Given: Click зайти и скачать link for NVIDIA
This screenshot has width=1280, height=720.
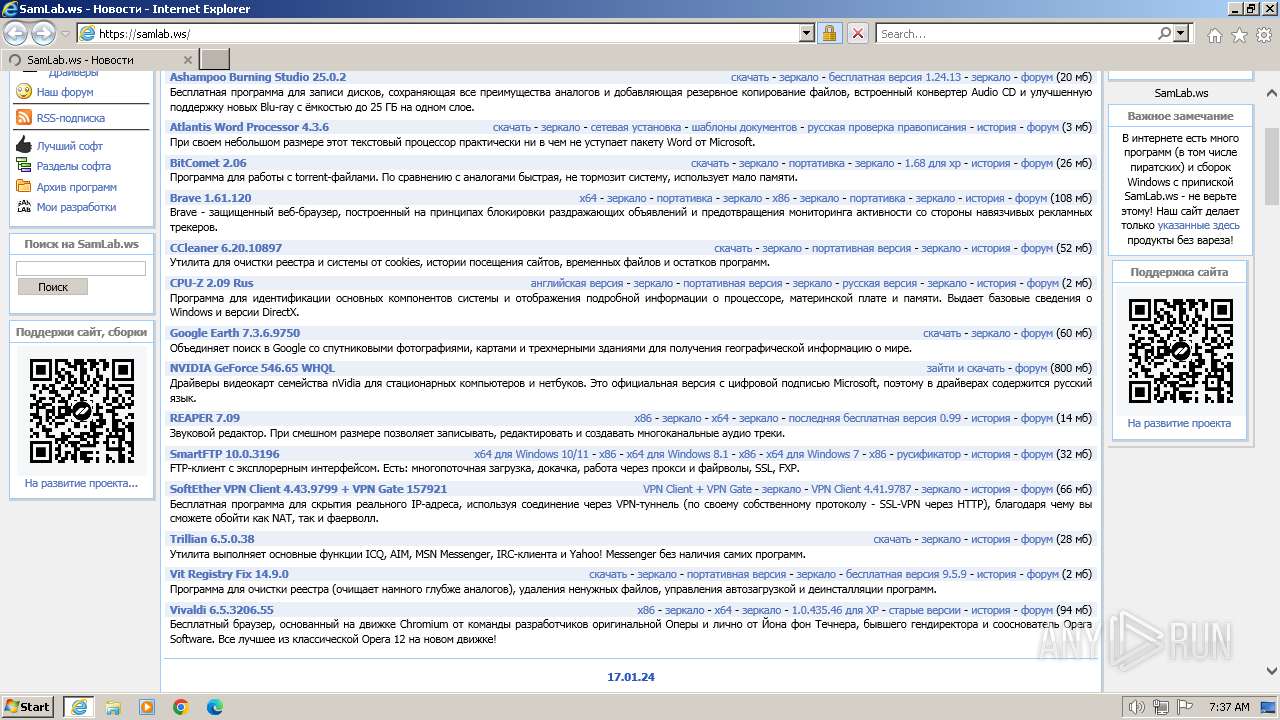Looking at the screenshot, I should click(x=966, y=368).
